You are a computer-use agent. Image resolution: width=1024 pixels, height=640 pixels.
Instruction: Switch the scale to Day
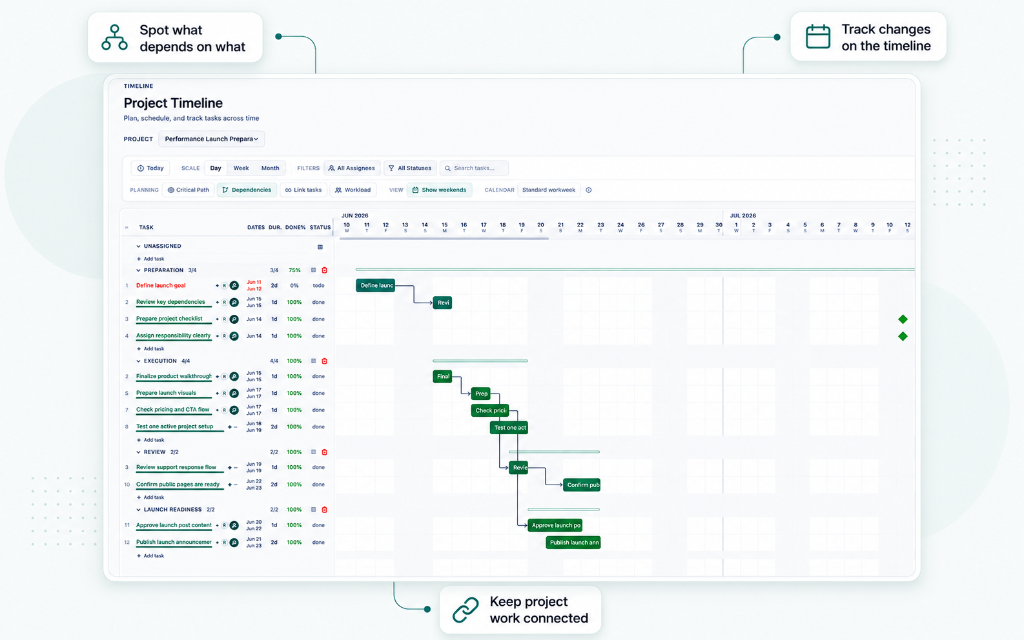tap(216, 168)
